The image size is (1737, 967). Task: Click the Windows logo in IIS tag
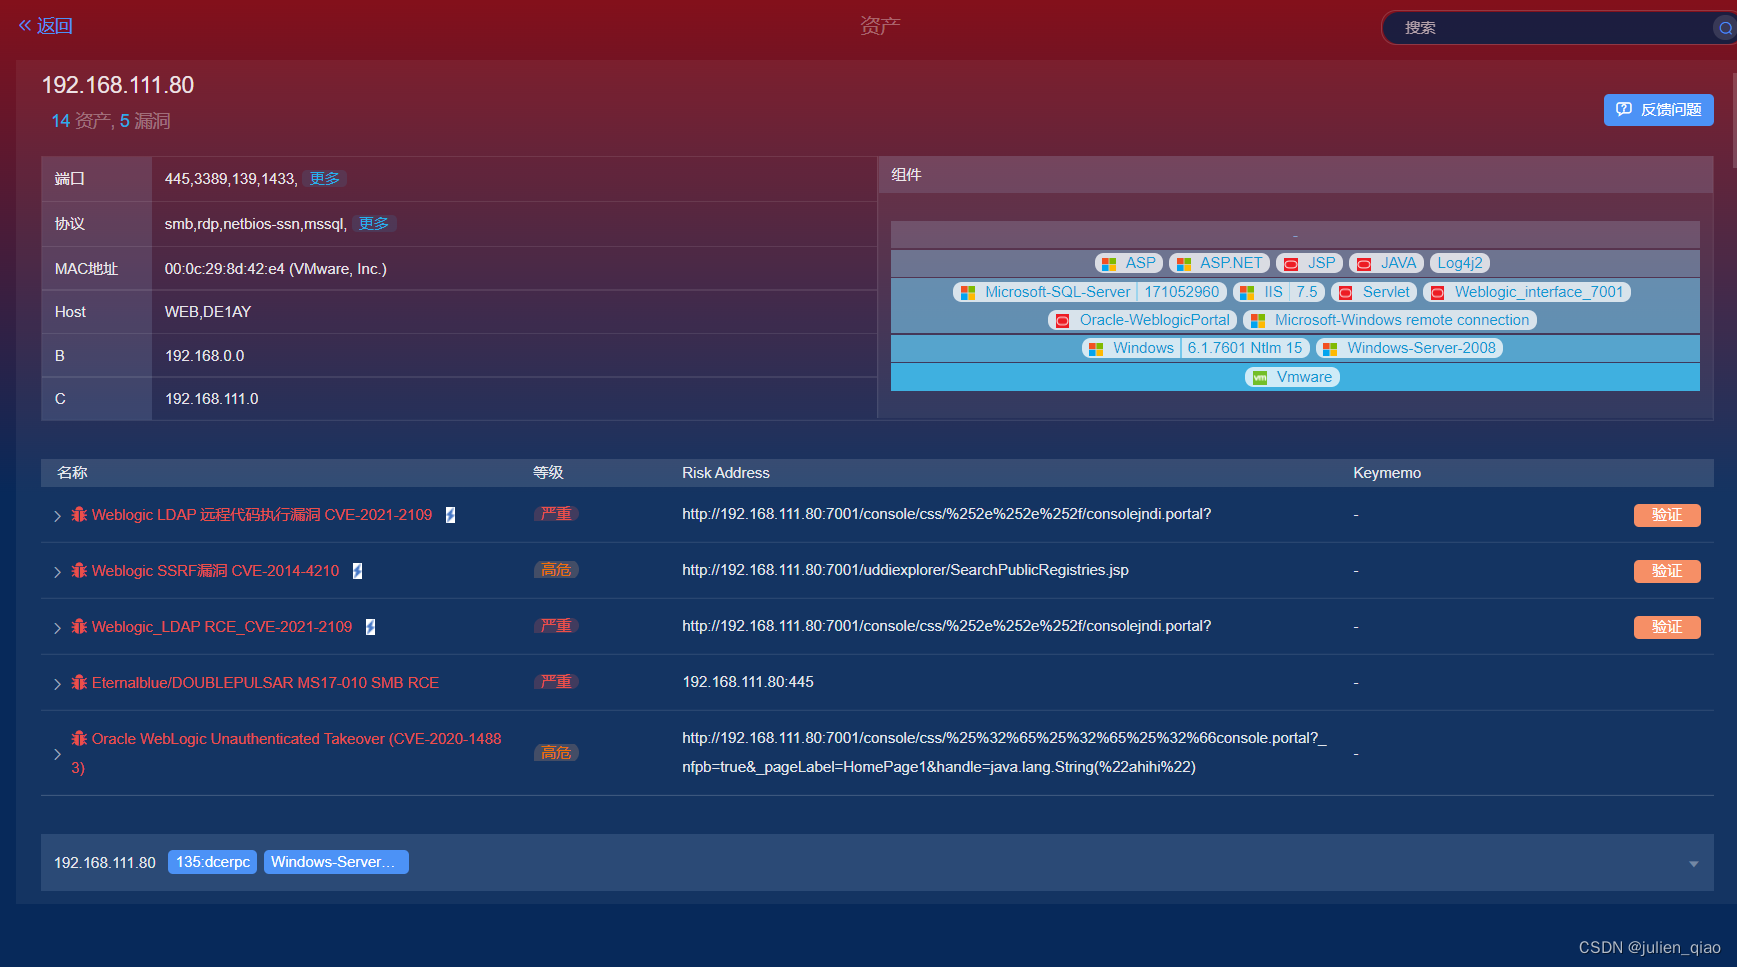click(1247, 293)
